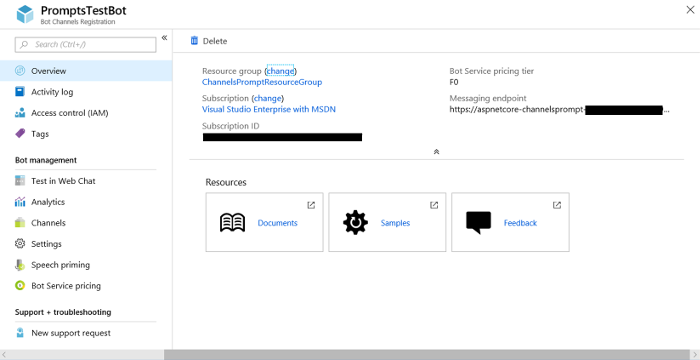The height and width of the screenshot is (360, 700).
Task: Click the Speech priming microphone icon
Action: pyautogui.click(x=20, y=265)
